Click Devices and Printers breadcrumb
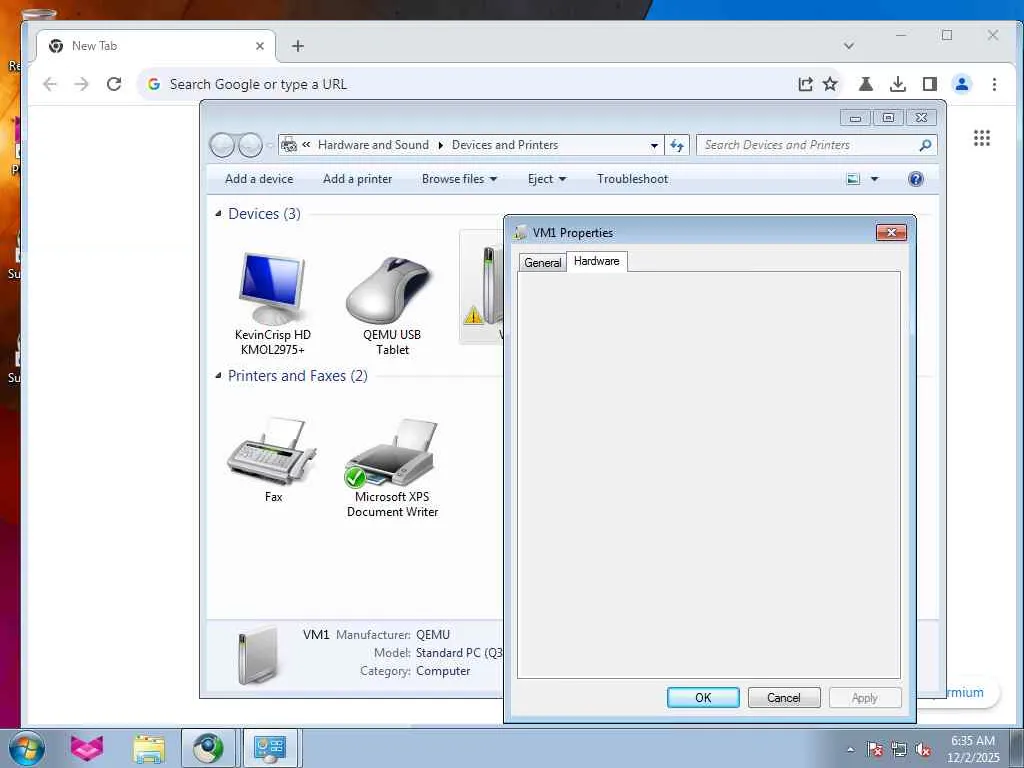Viewport: 1024px width, 768px height. (505, 145)
